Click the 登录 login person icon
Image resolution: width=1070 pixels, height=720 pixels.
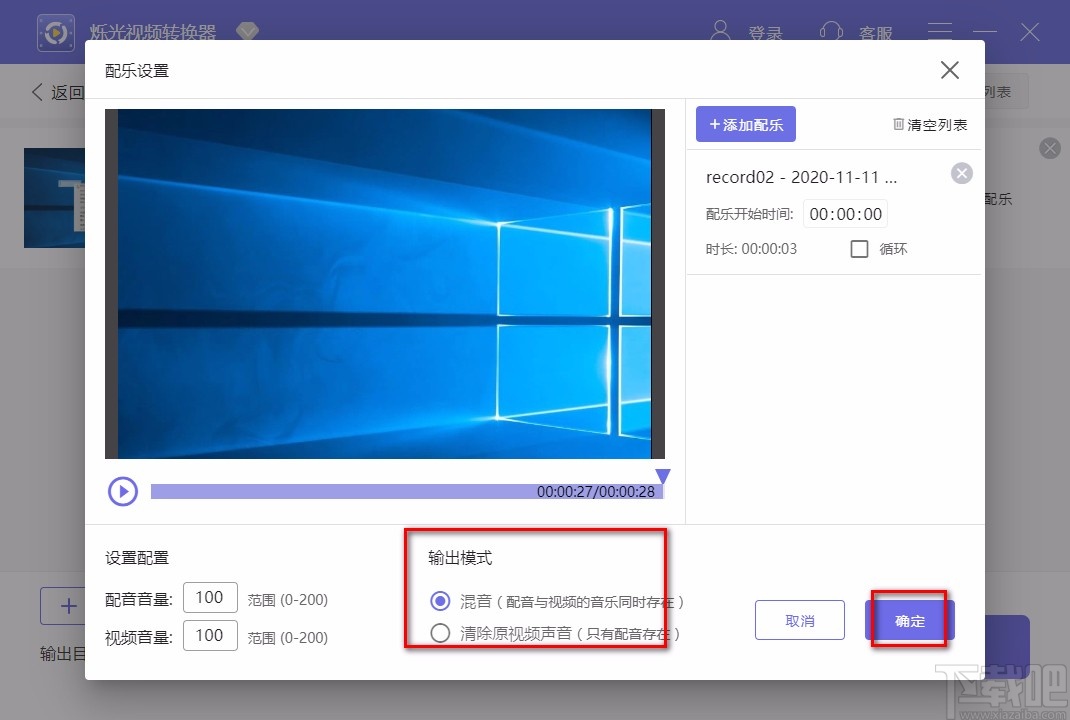[x=721, y=31]
